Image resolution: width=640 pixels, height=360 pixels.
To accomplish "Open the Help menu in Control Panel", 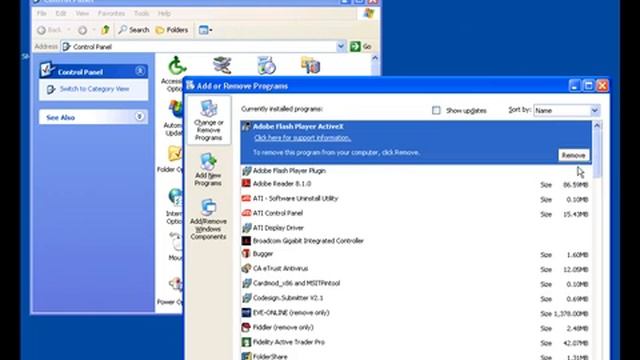I will (x=164, y=13).
